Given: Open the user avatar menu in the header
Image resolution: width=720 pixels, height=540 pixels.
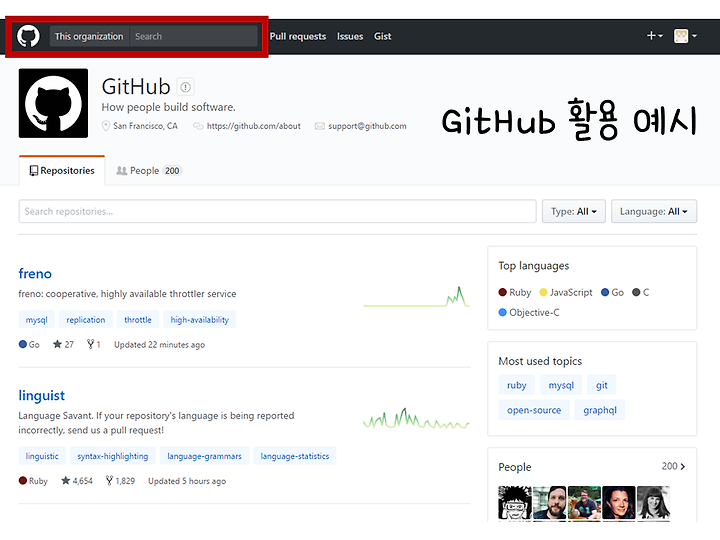Looking at the screenshot, I should (685, 36).
